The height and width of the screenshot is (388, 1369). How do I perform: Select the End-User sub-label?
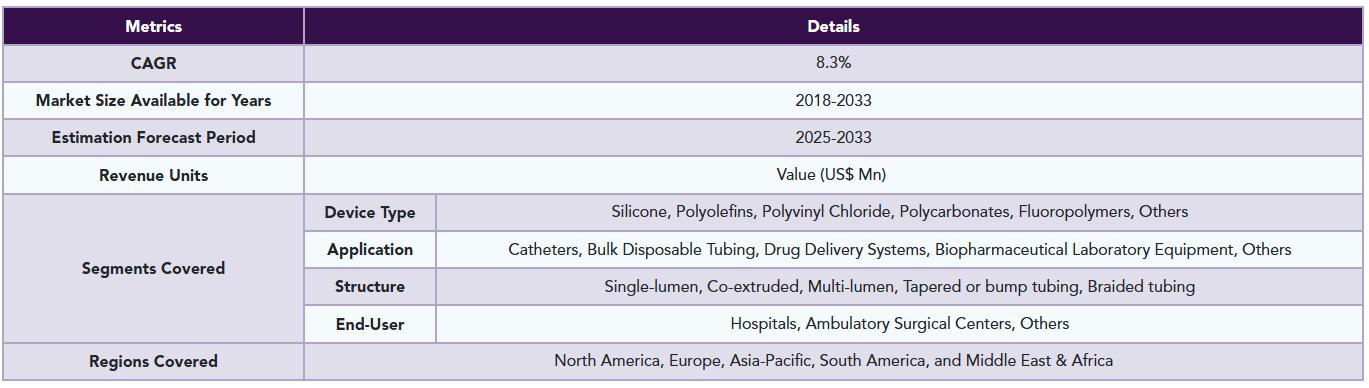pyautogui.click(x=370, y=324)
